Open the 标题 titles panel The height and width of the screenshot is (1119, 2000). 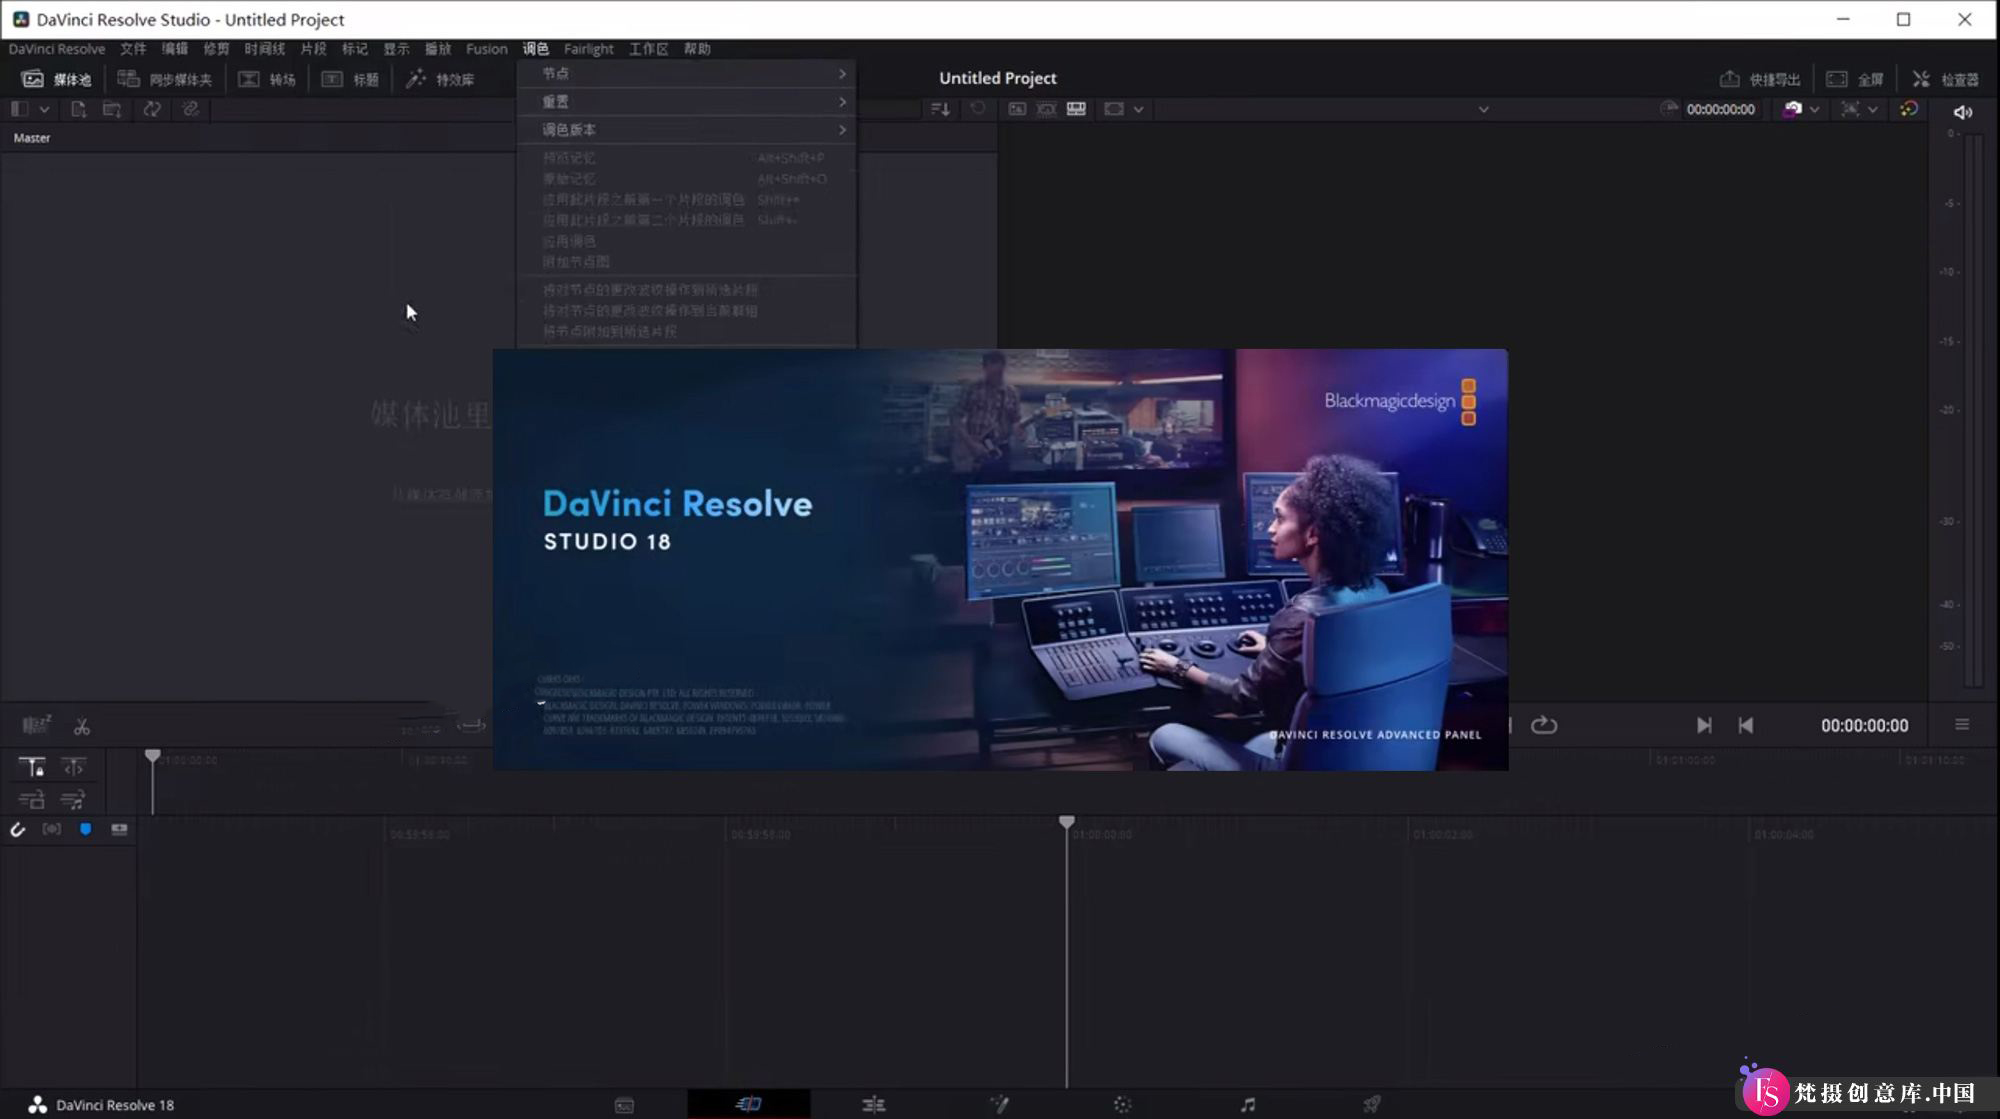coord(350,79)
